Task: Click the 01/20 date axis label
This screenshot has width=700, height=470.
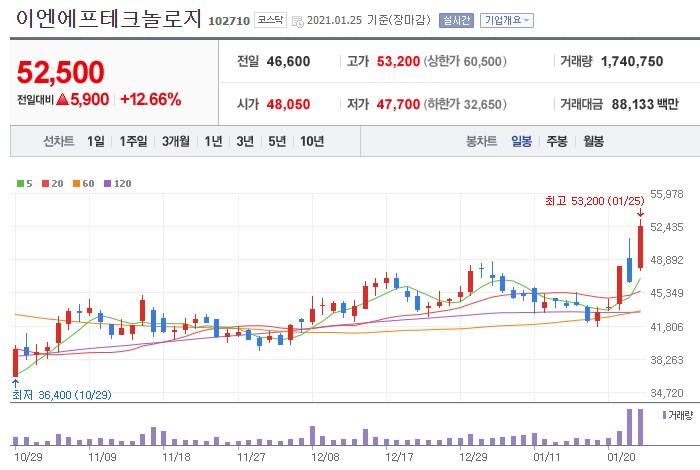Action: [x=621, y=458]
